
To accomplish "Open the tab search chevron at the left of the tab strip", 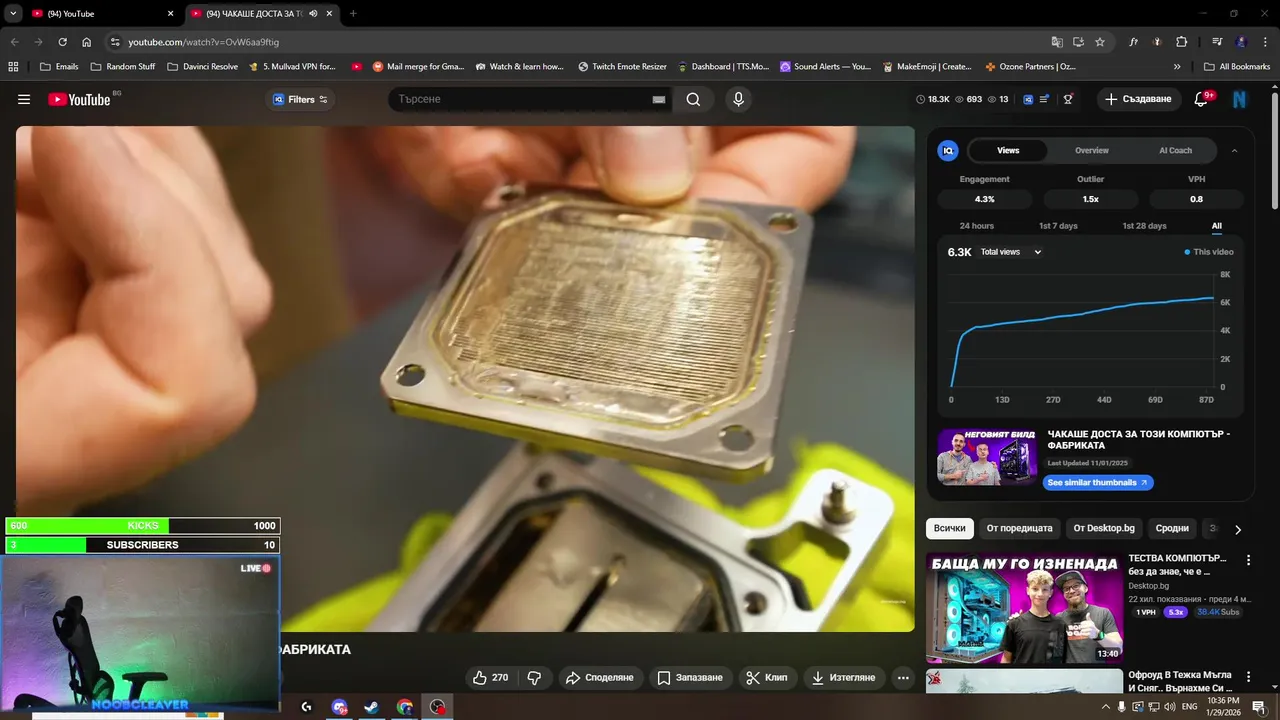I will coord(13,14).
